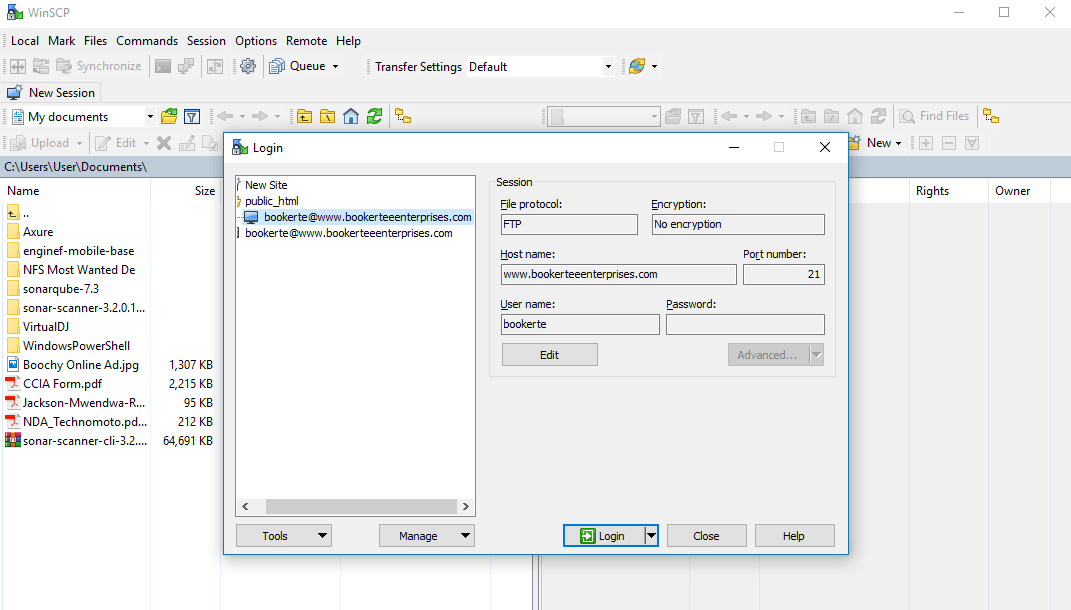
Task: Click Find Files in remote toolbar
Action: 934,116
